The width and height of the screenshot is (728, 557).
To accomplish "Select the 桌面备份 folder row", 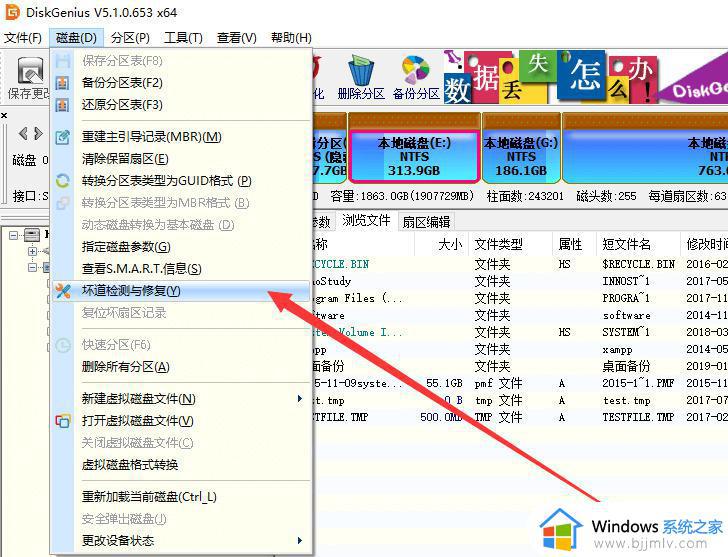I will (x=520, y=367).
